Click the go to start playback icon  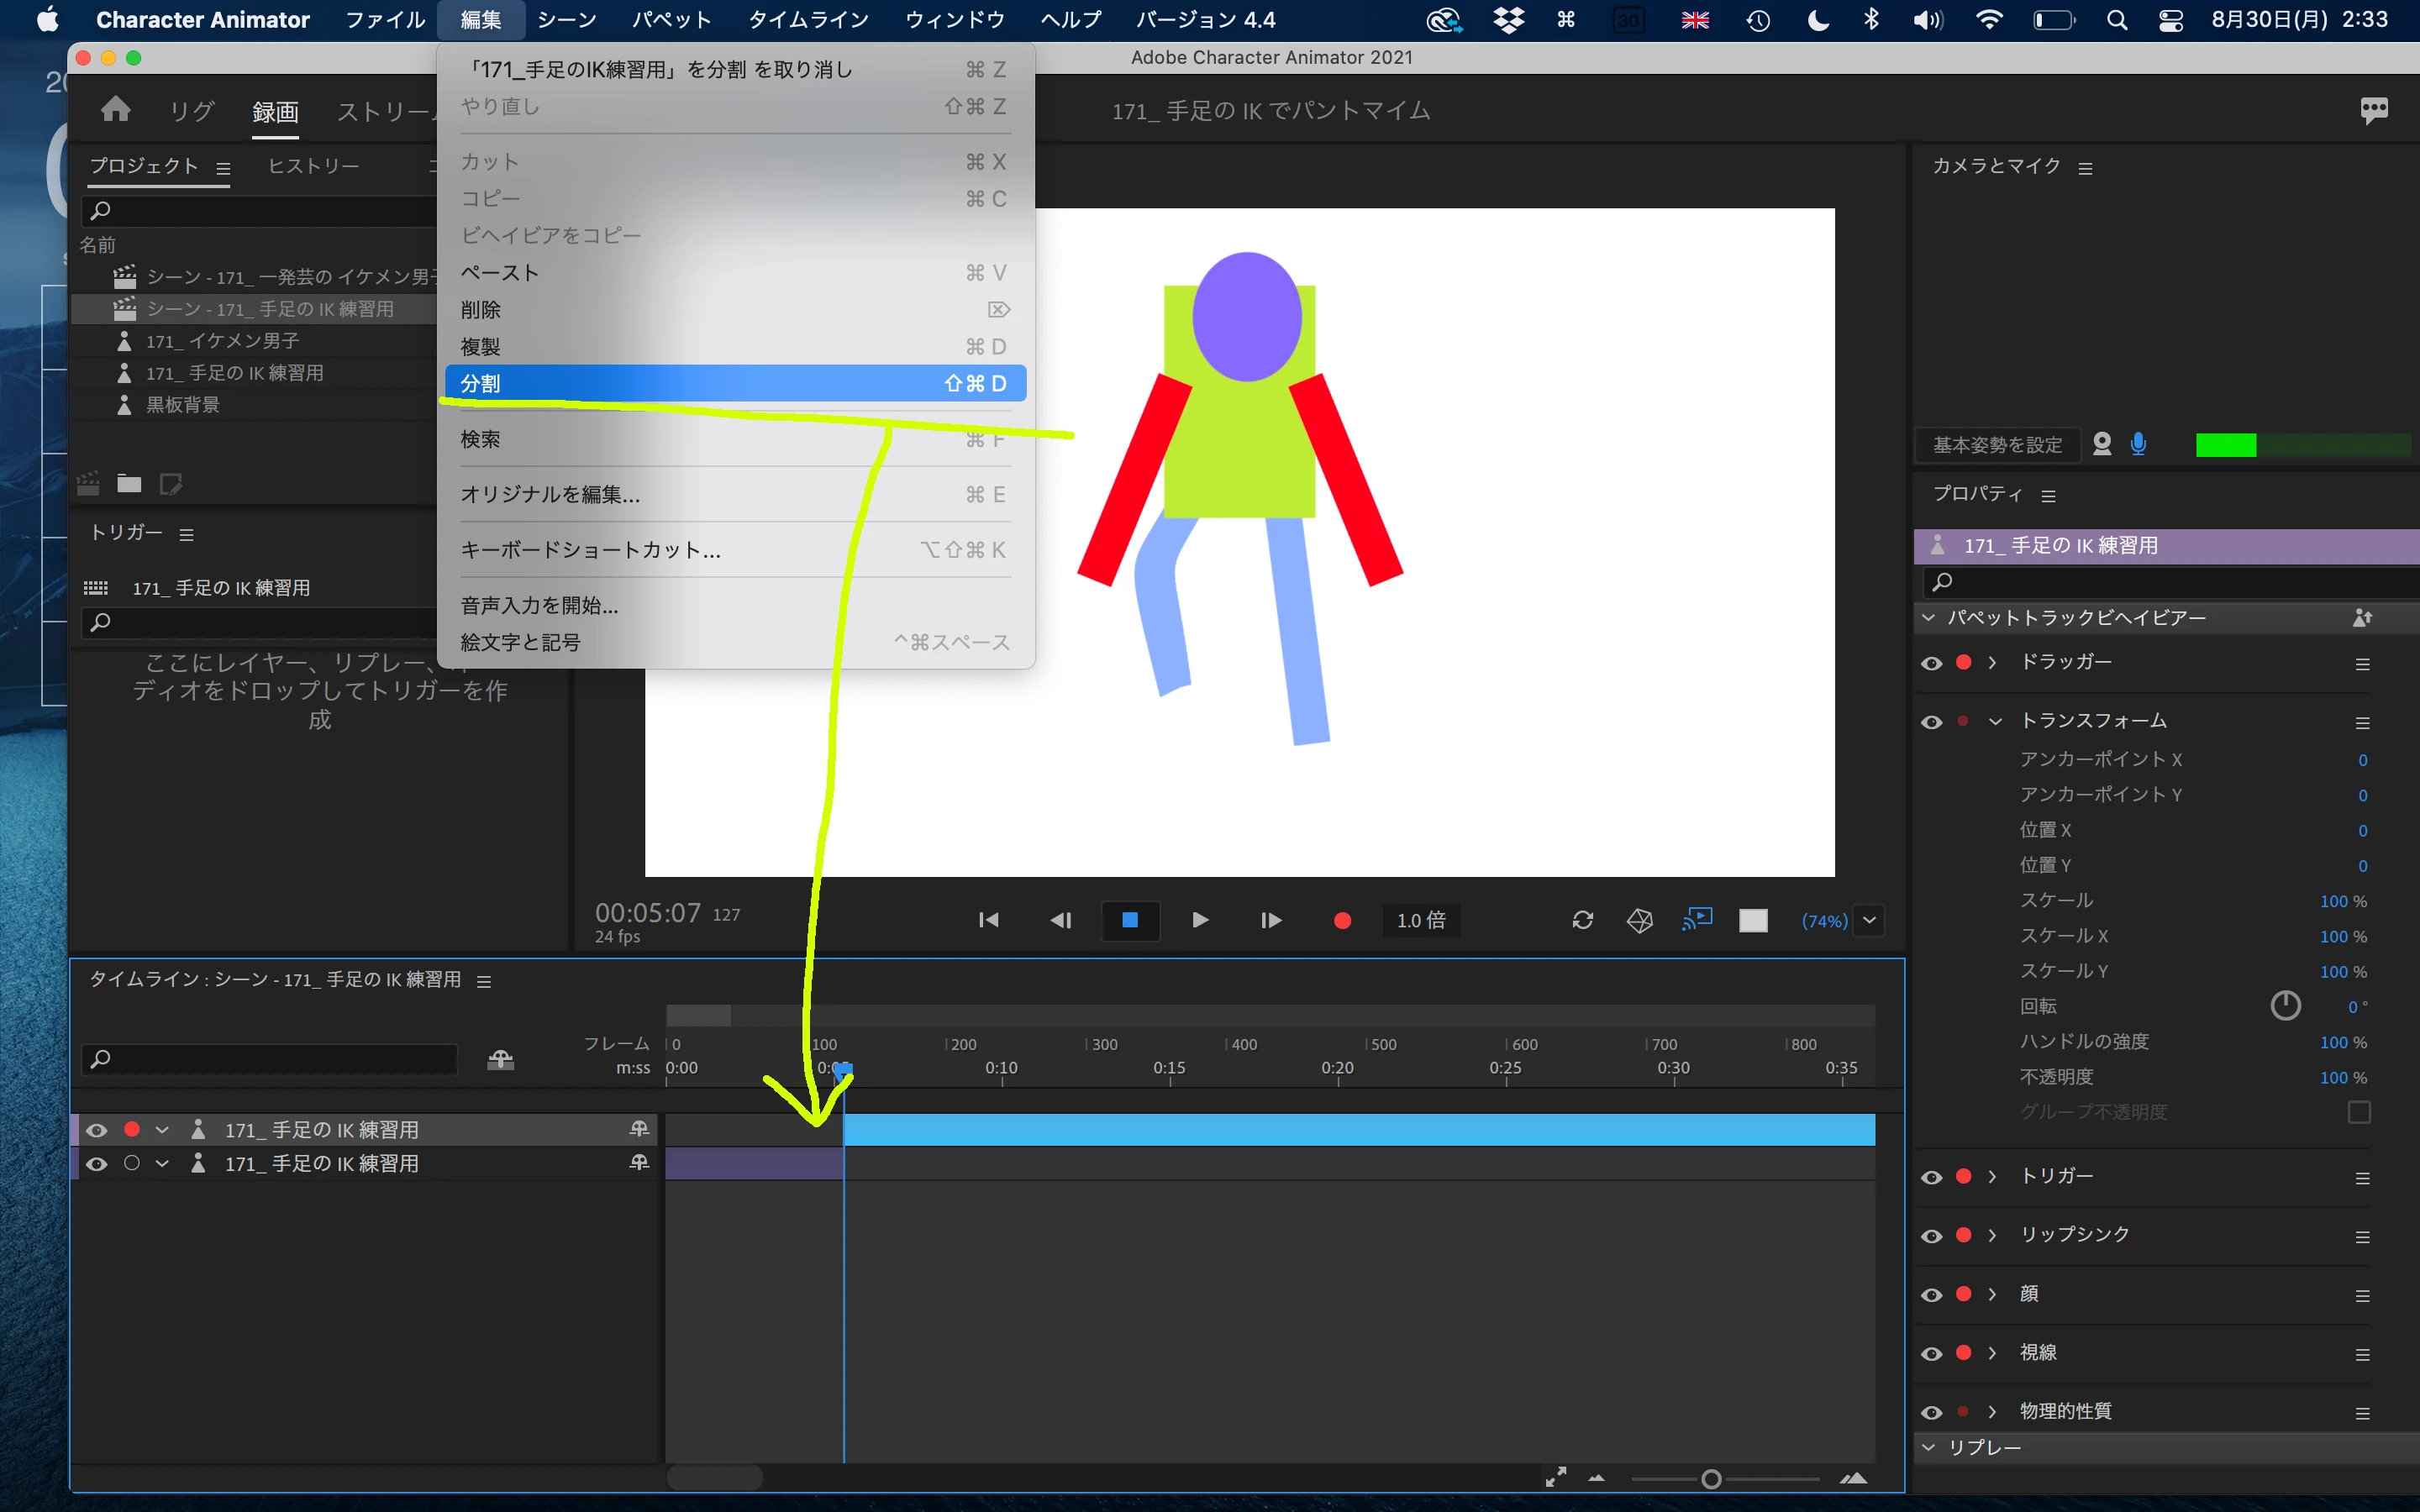click(x=988, y=920)
